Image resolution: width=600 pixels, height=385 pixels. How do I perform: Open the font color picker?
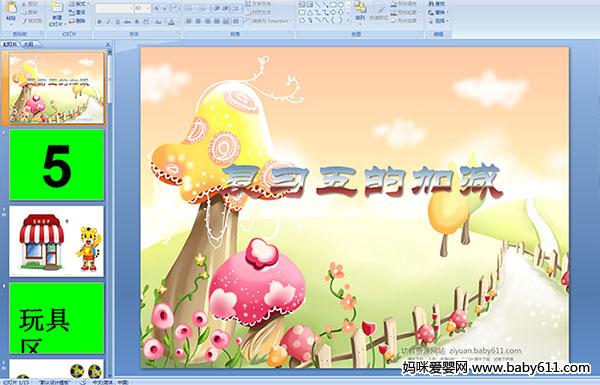point(171,22)
